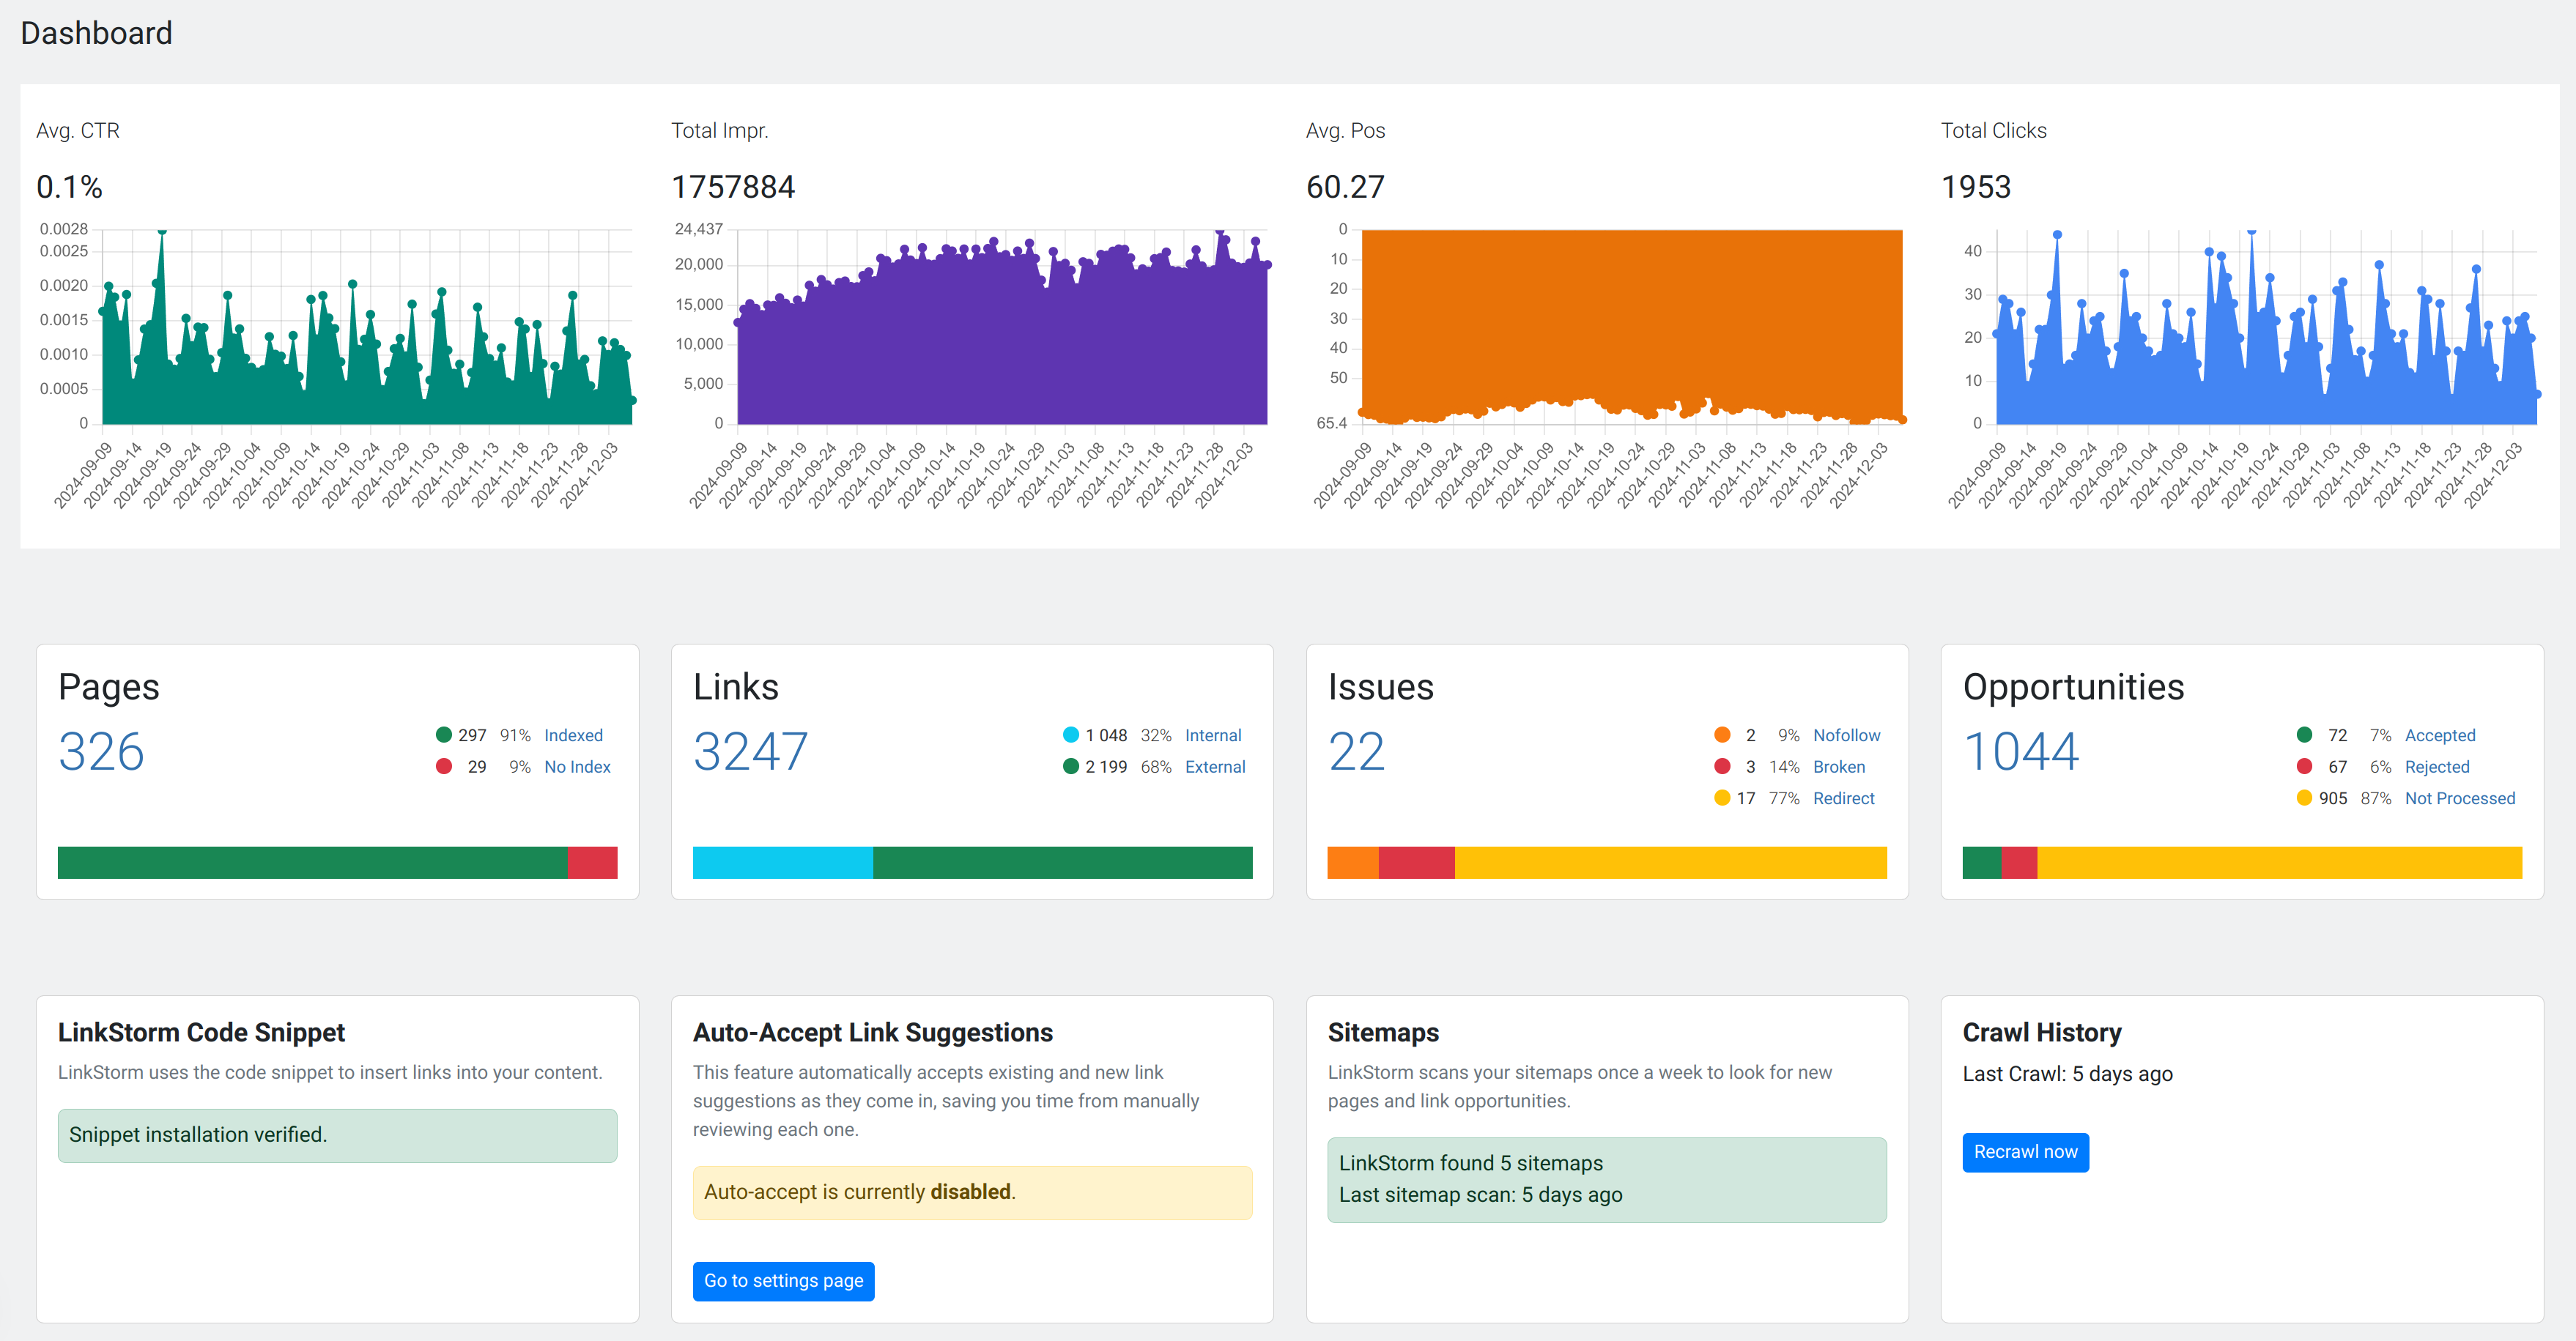The height and width of the screenshot is (1341, 2576).
Task: Click the LinkStorm Code Snippet heading
Action: pyautogui.click(x=201, y=1032)
